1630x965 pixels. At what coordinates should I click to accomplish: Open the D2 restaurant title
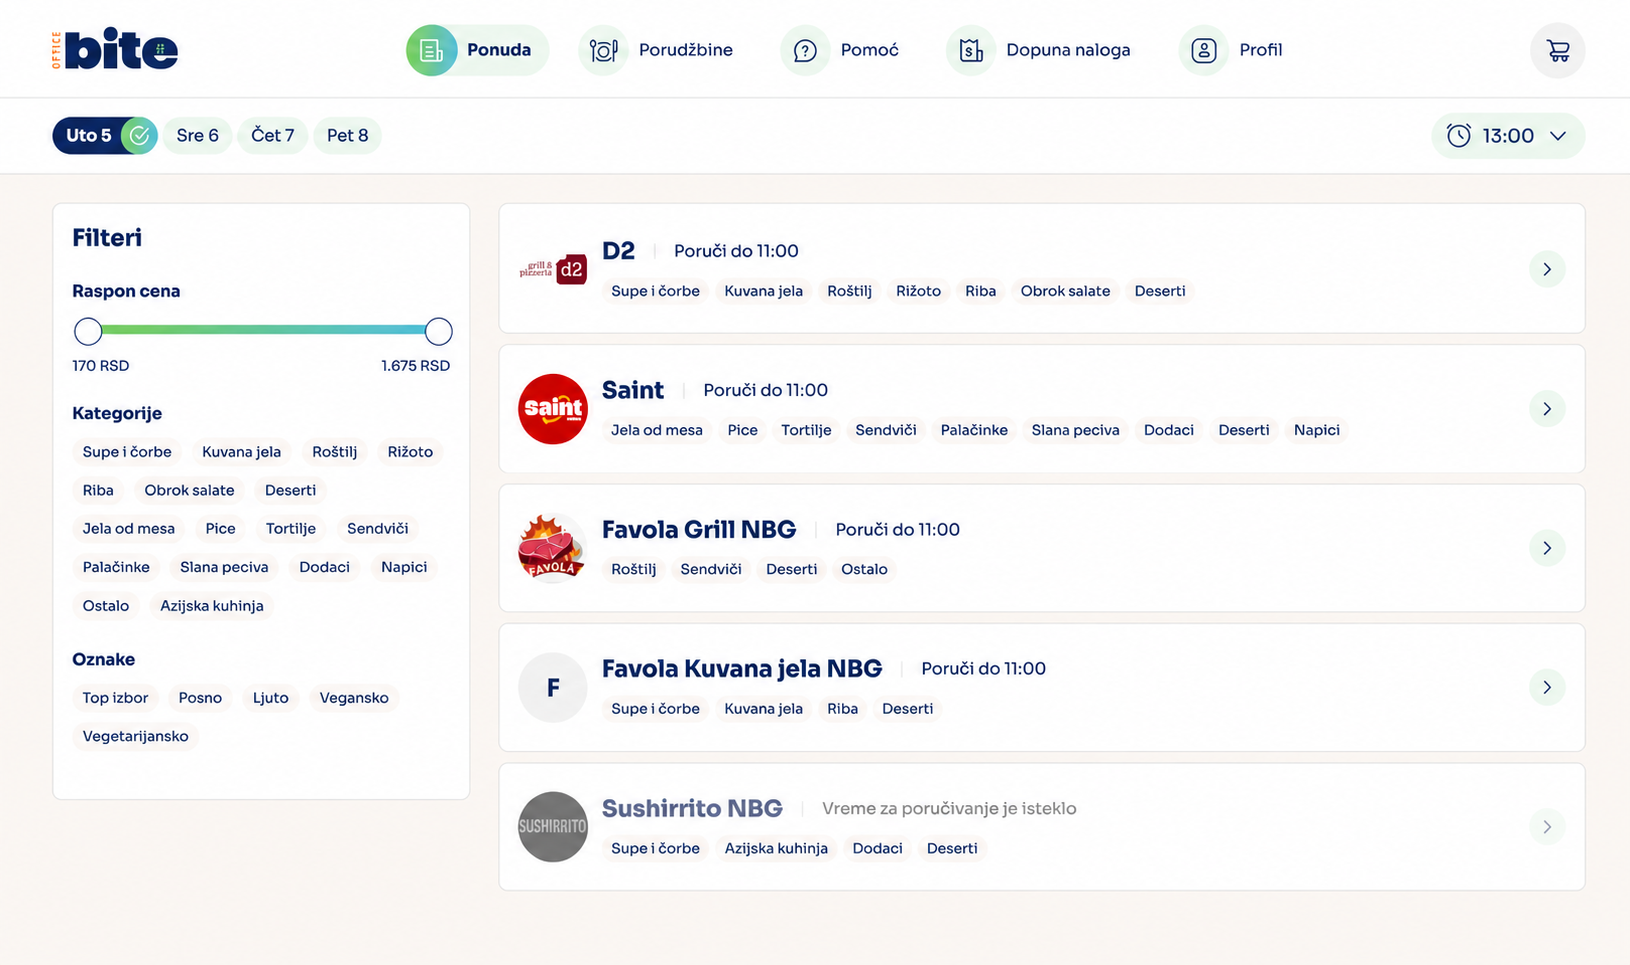coord(618,251)
